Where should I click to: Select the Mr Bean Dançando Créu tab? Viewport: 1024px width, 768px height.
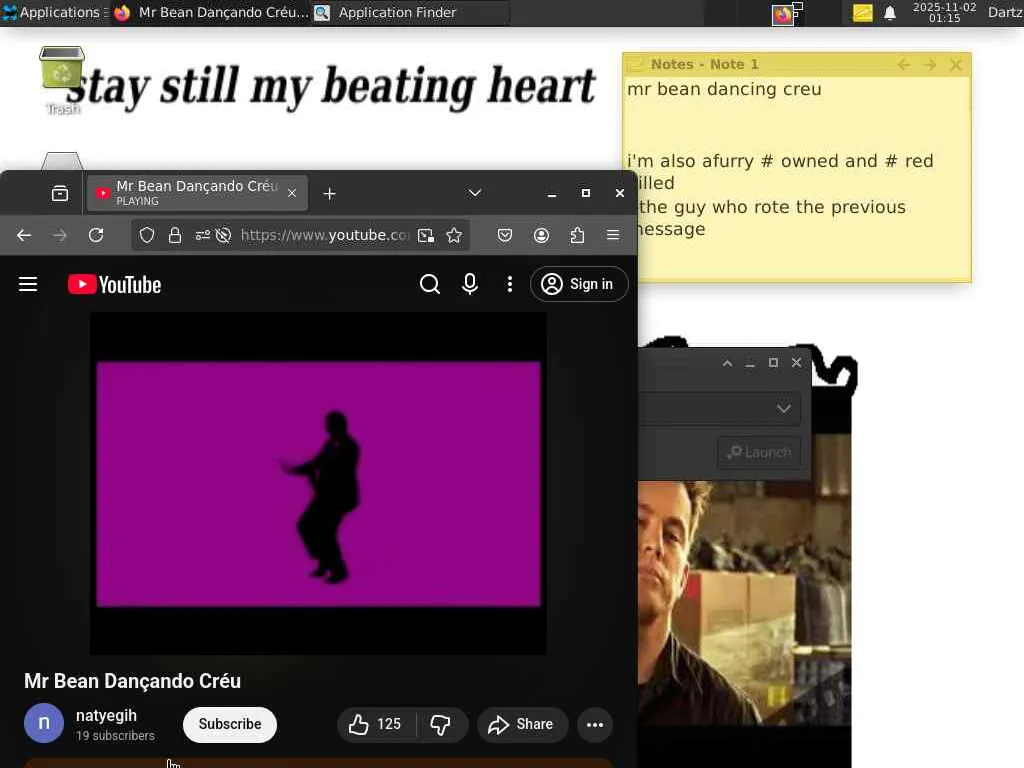click(x=196, y=193)
